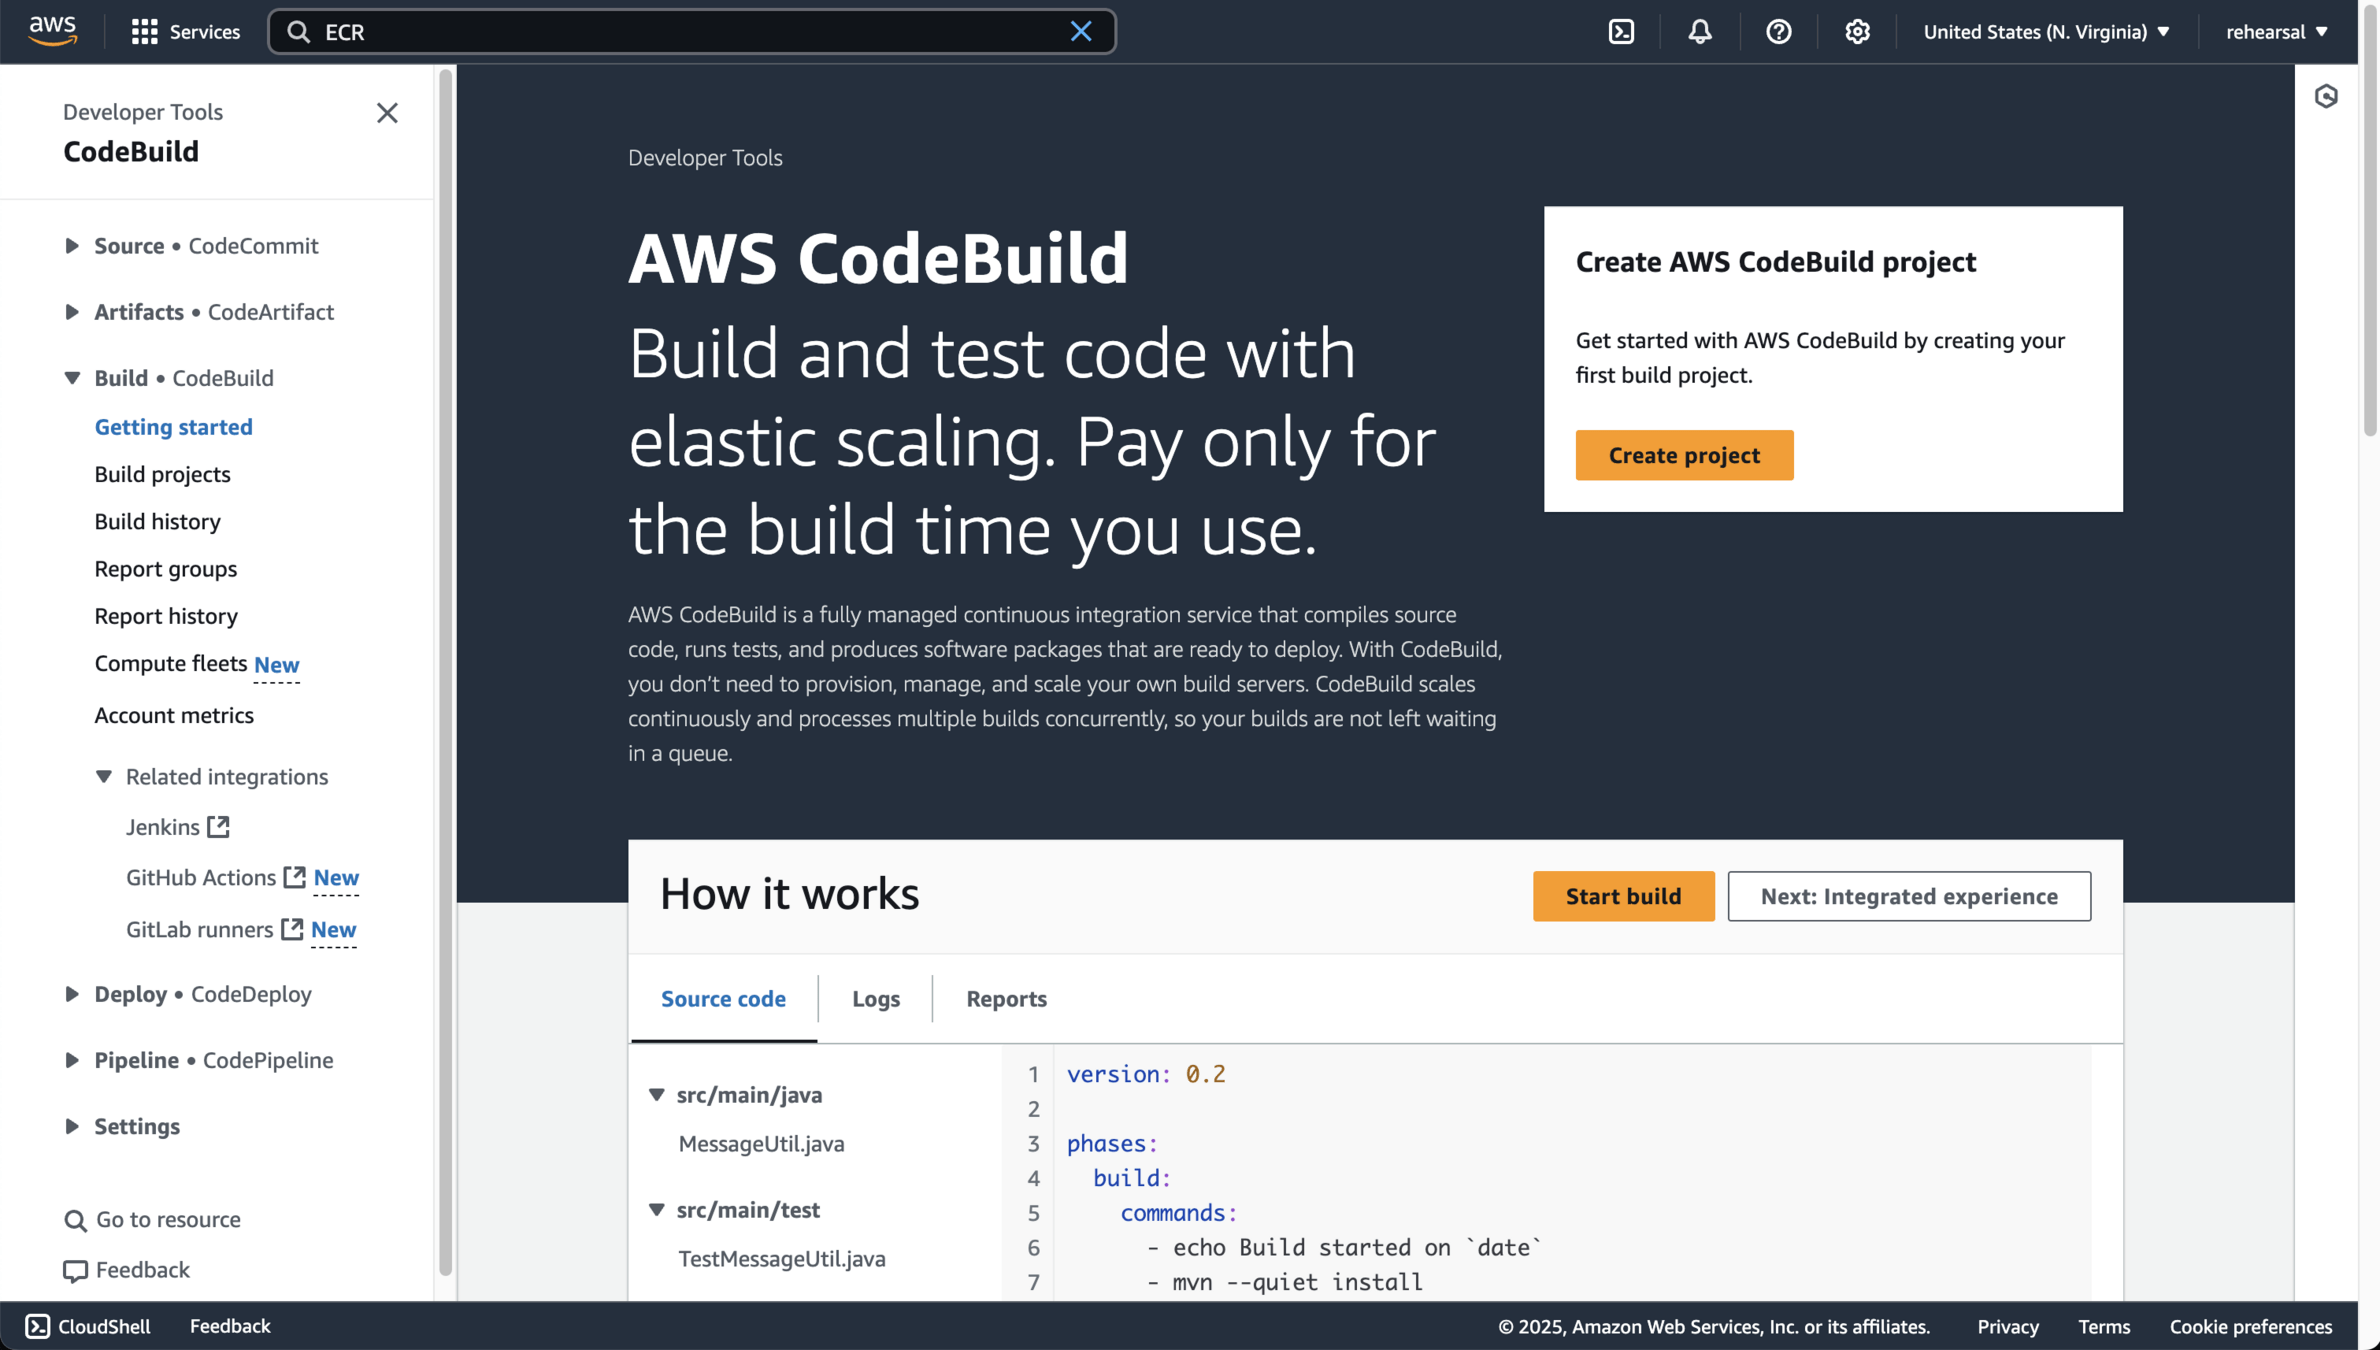Open the rehearsal account dropdown

tap(2276, 32)
